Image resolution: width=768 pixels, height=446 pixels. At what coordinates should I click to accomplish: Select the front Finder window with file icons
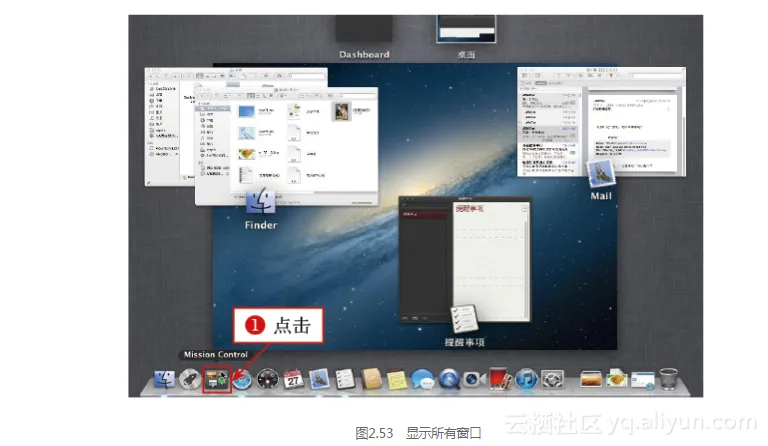pos(287,146)
